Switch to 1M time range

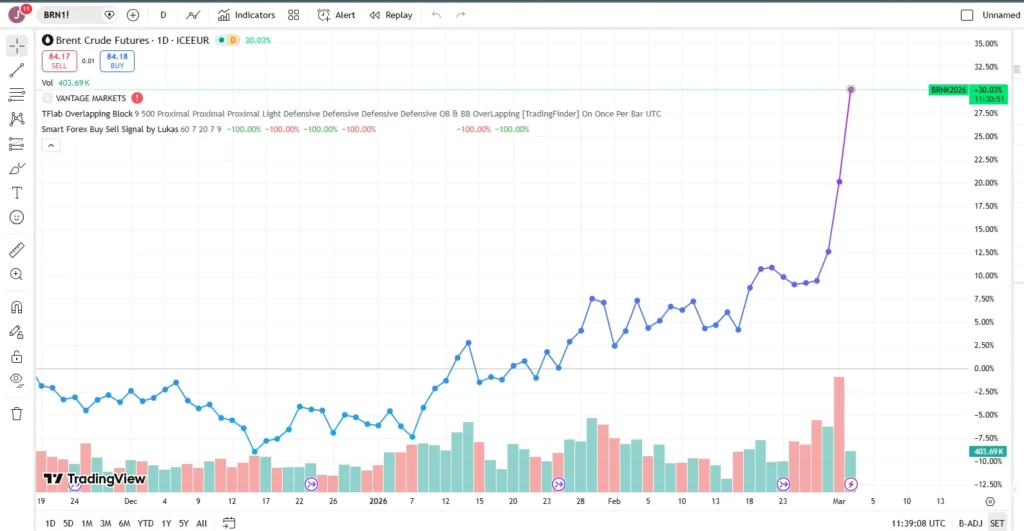click(86, 523)
